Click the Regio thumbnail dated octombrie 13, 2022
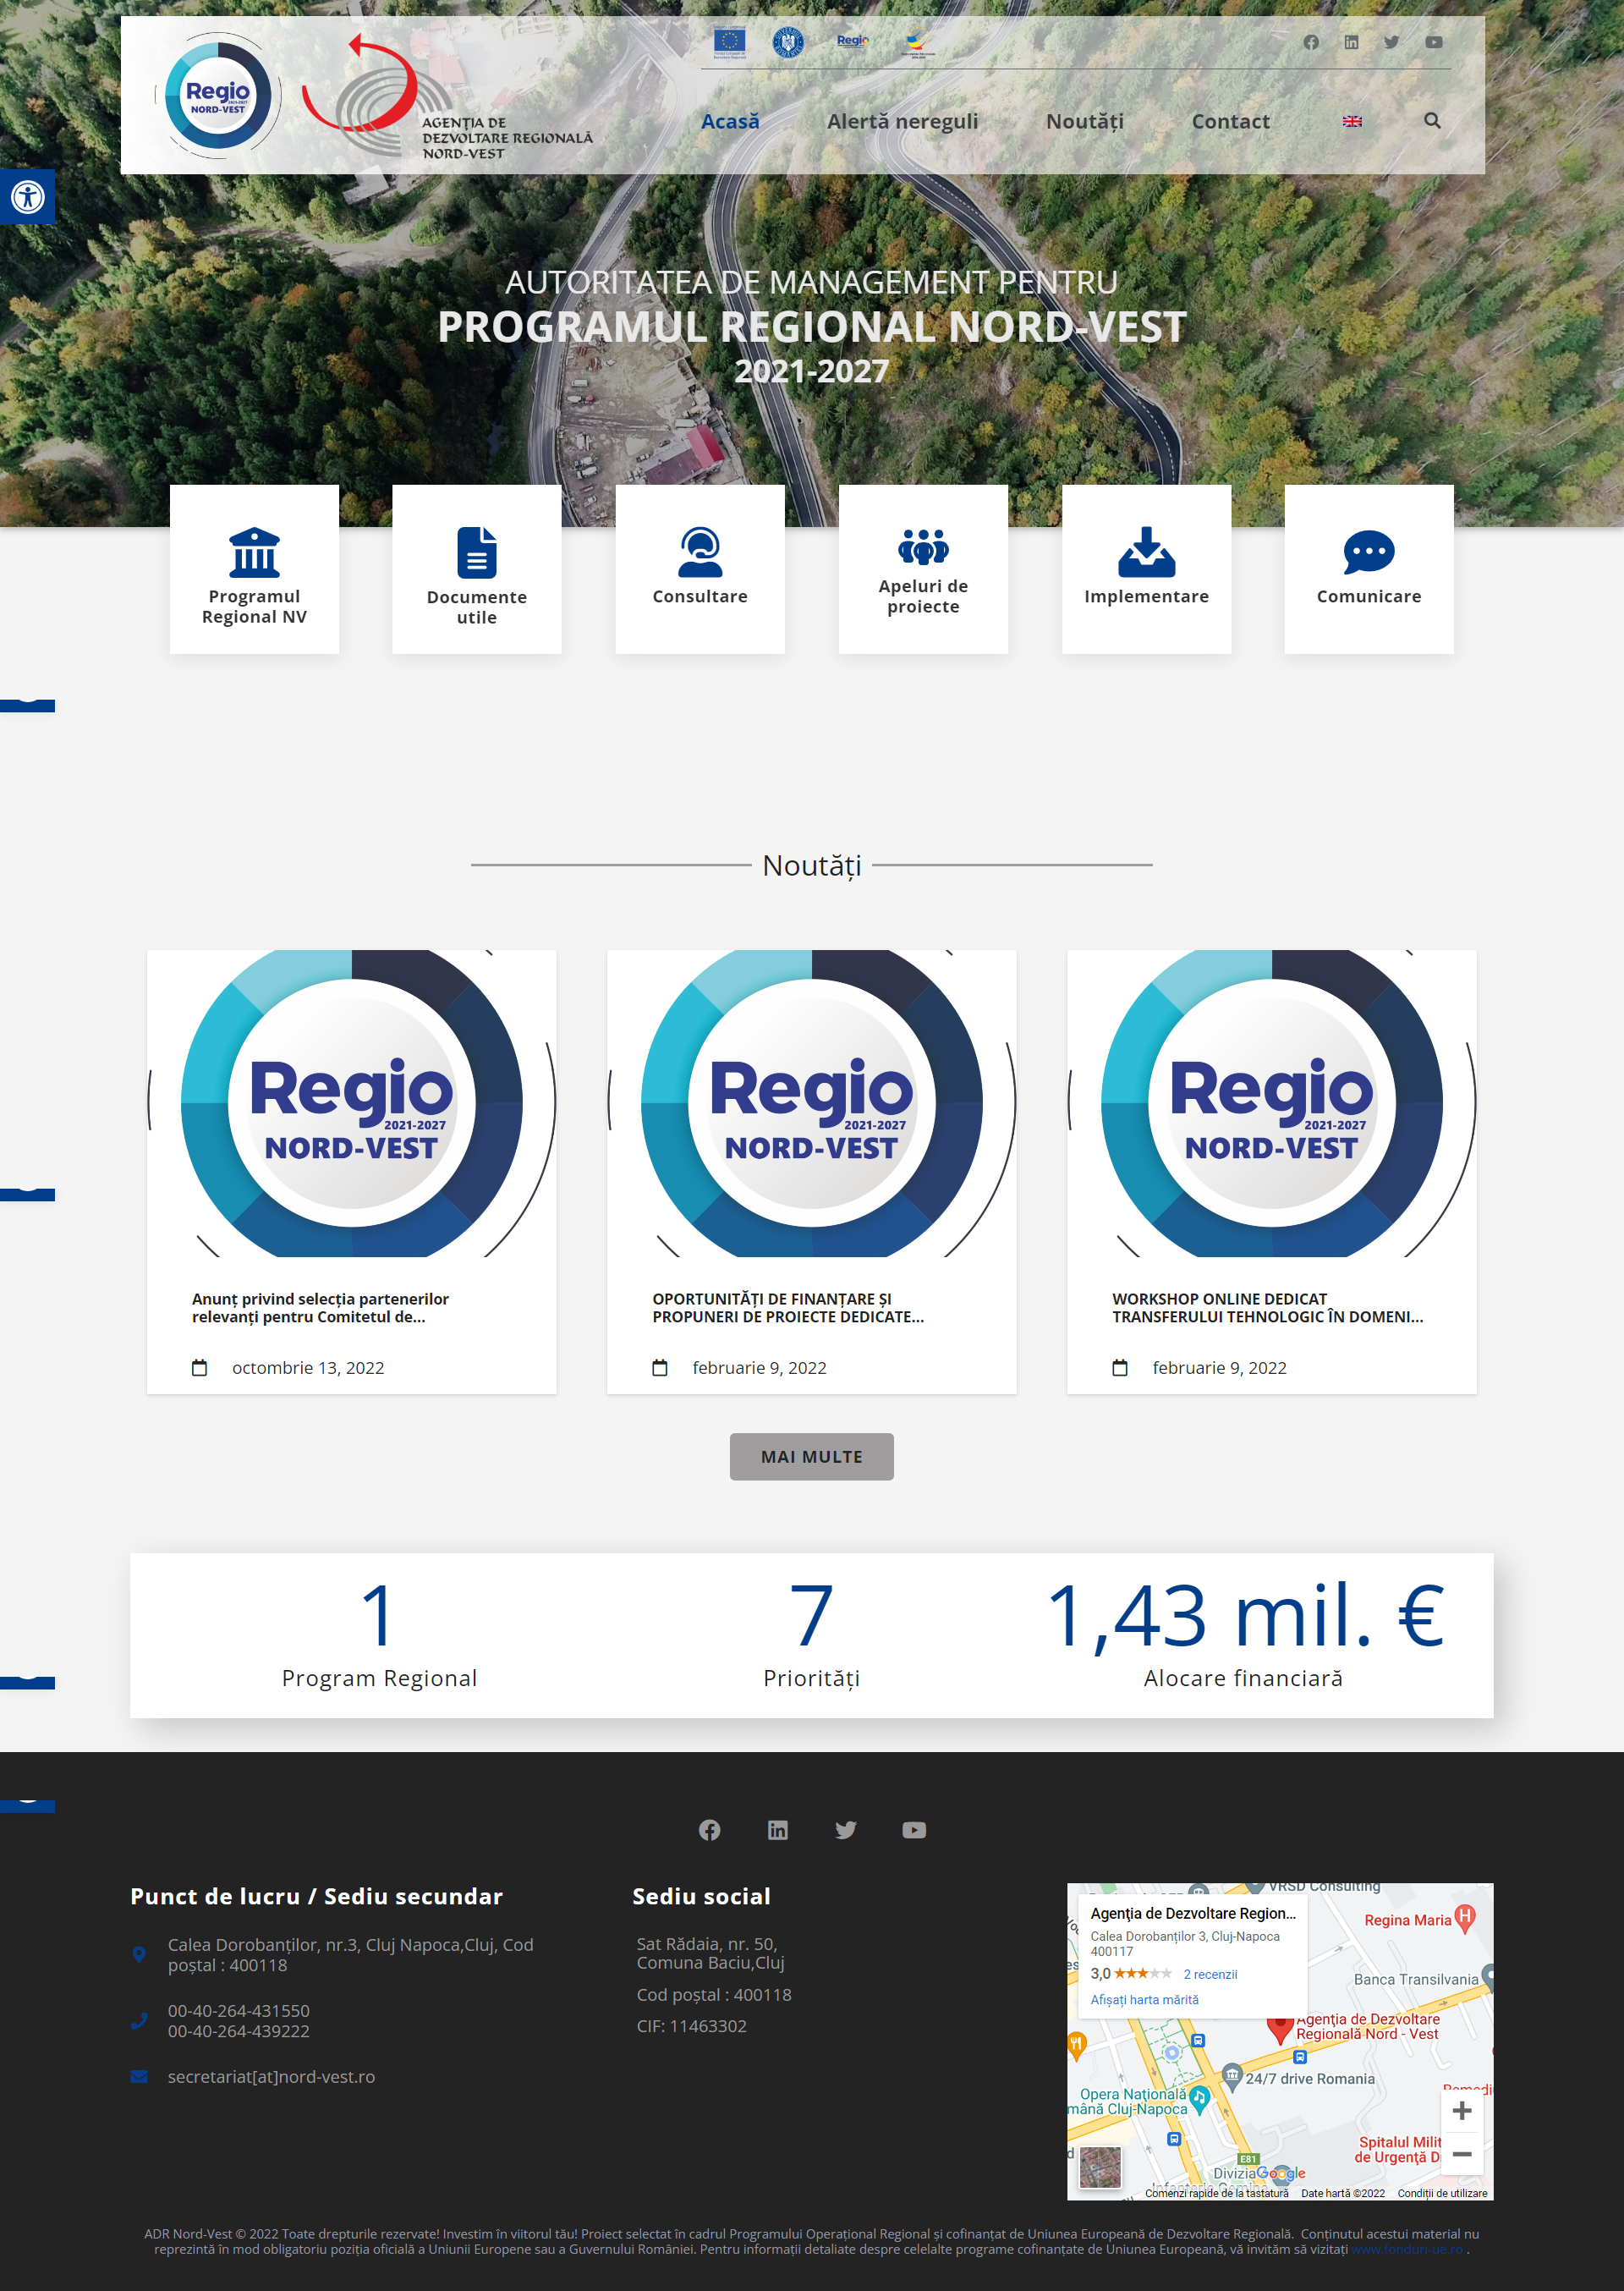This screenshot has height=2291, width=1624. (x=351, y=1103)
